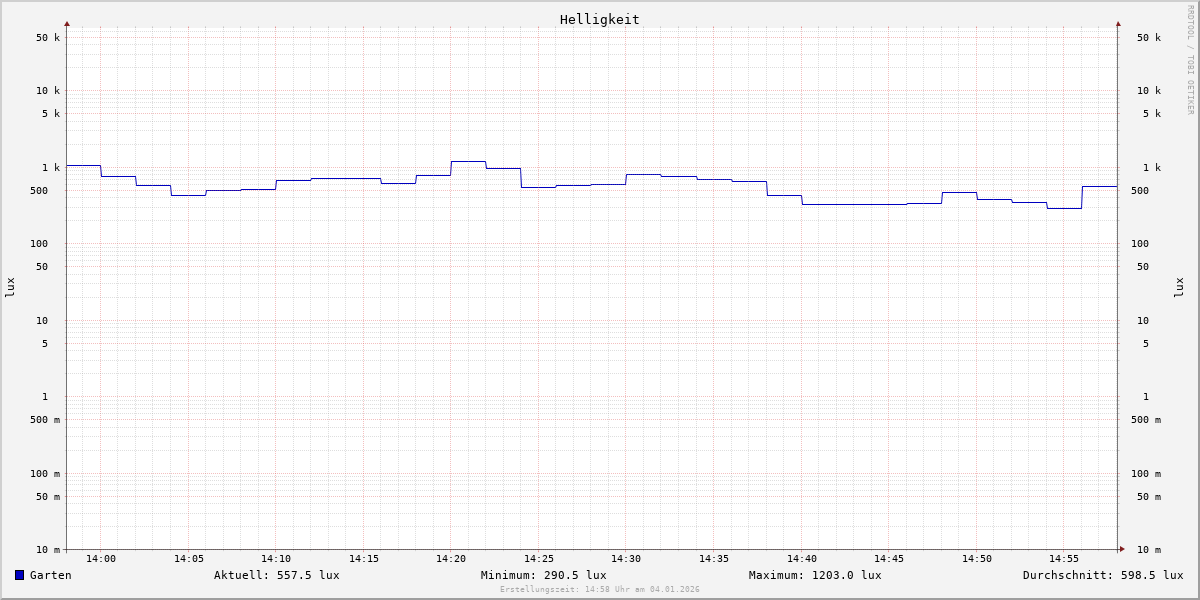
Task: Click the left vertical lux axis title
Action: (x=10, y=288)
